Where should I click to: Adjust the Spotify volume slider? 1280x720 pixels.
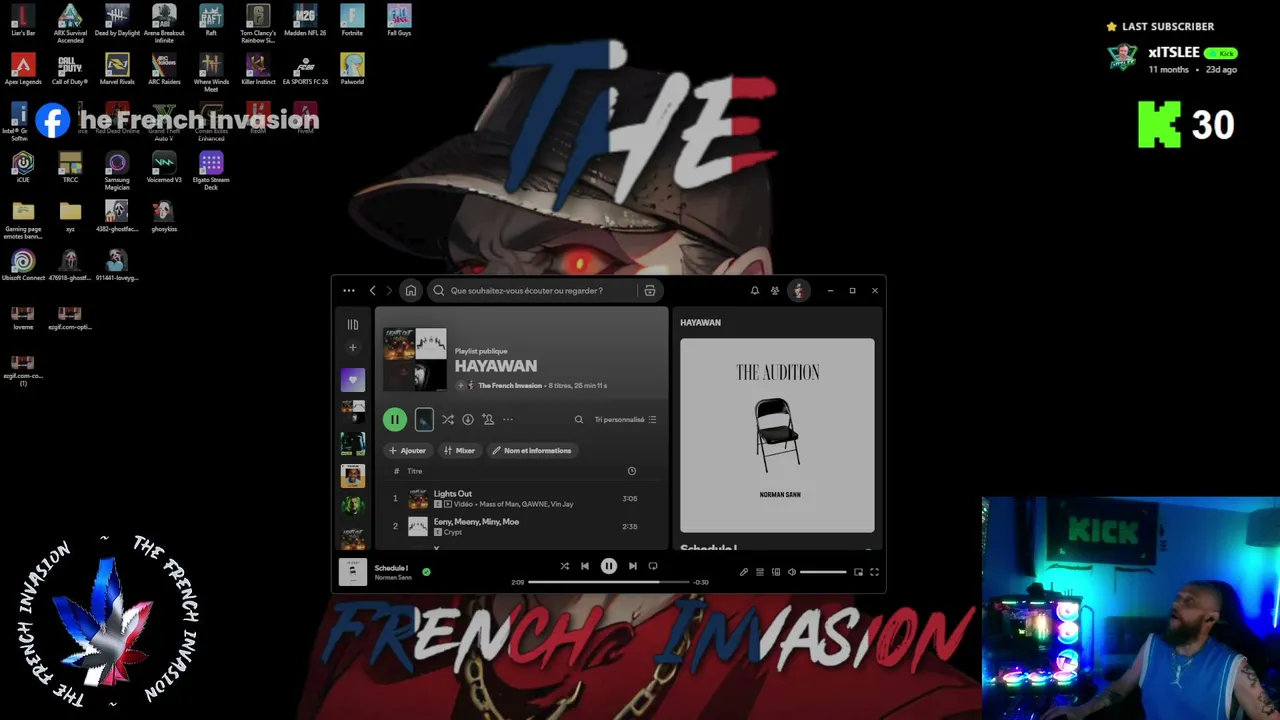[x=823, y=572]
